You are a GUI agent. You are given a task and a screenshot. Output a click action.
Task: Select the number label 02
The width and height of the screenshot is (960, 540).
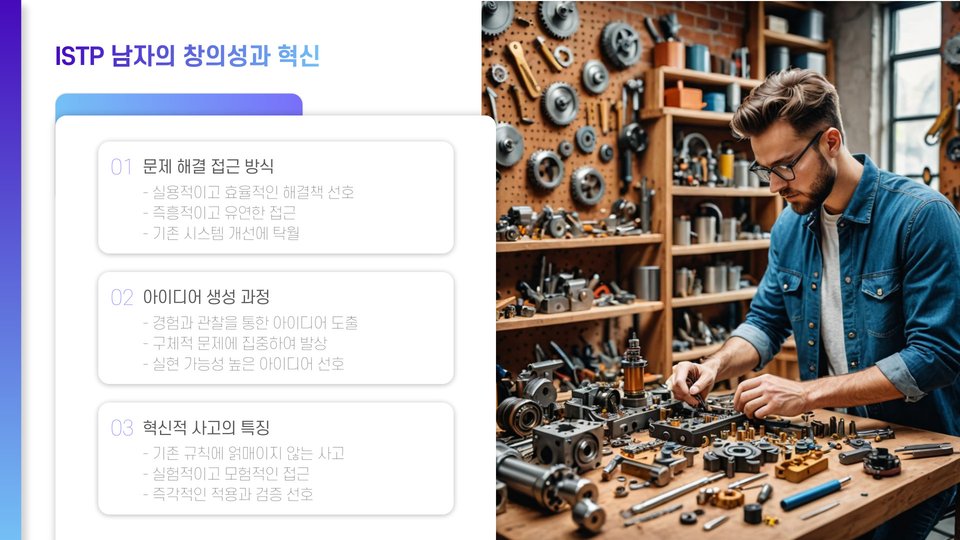click(122, 298)
